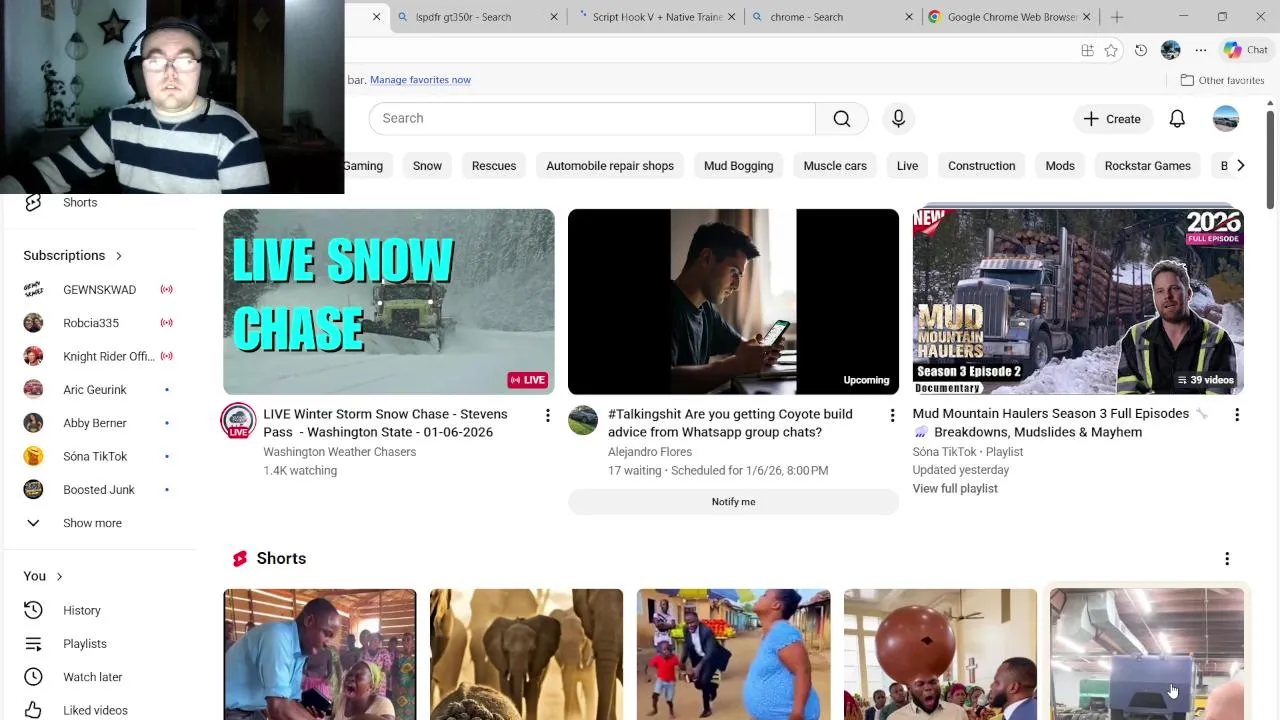Favorite this page with star icon

click(1111, 50)
